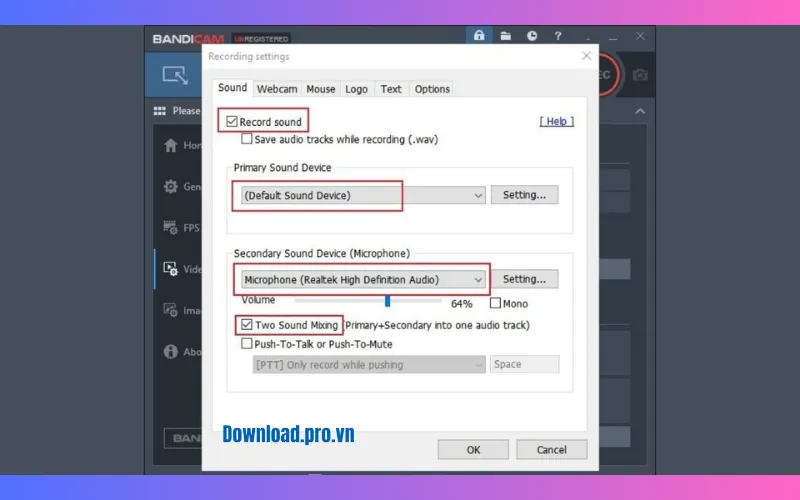Open the Home section house icon
The height and width of the screenshot is (500, 800).
pyautogui.click(x=170, y=145)
